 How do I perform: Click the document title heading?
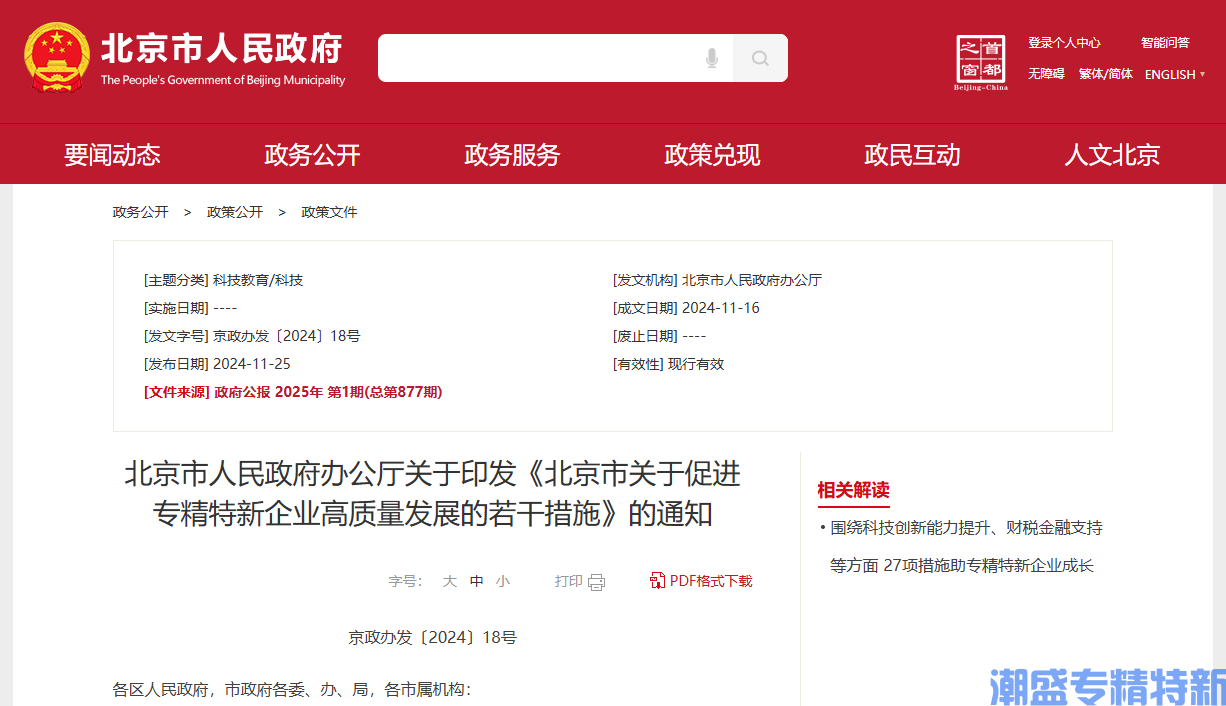point(432,493)
